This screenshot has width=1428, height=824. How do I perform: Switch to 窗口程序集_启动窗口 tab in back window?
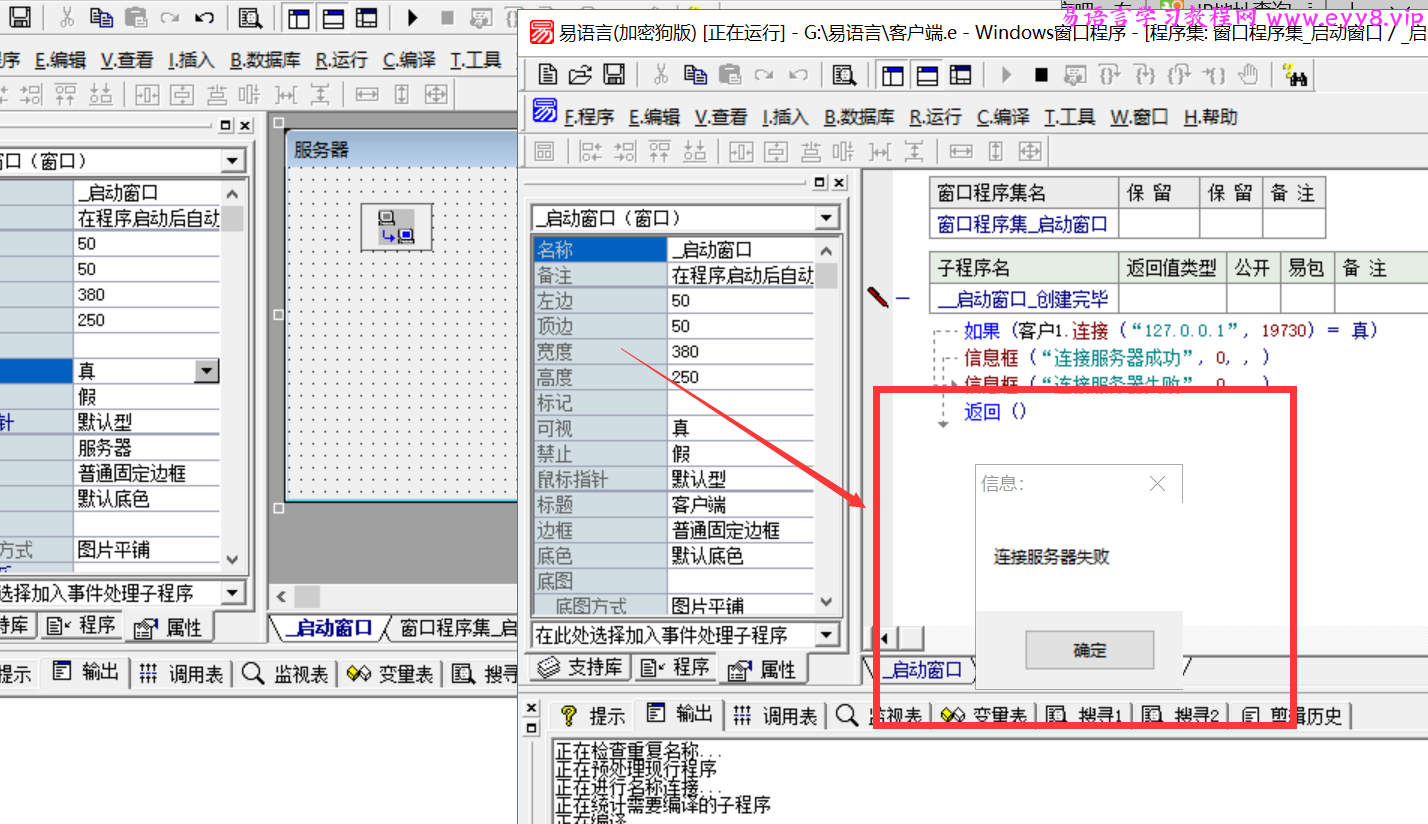[458, 628]
